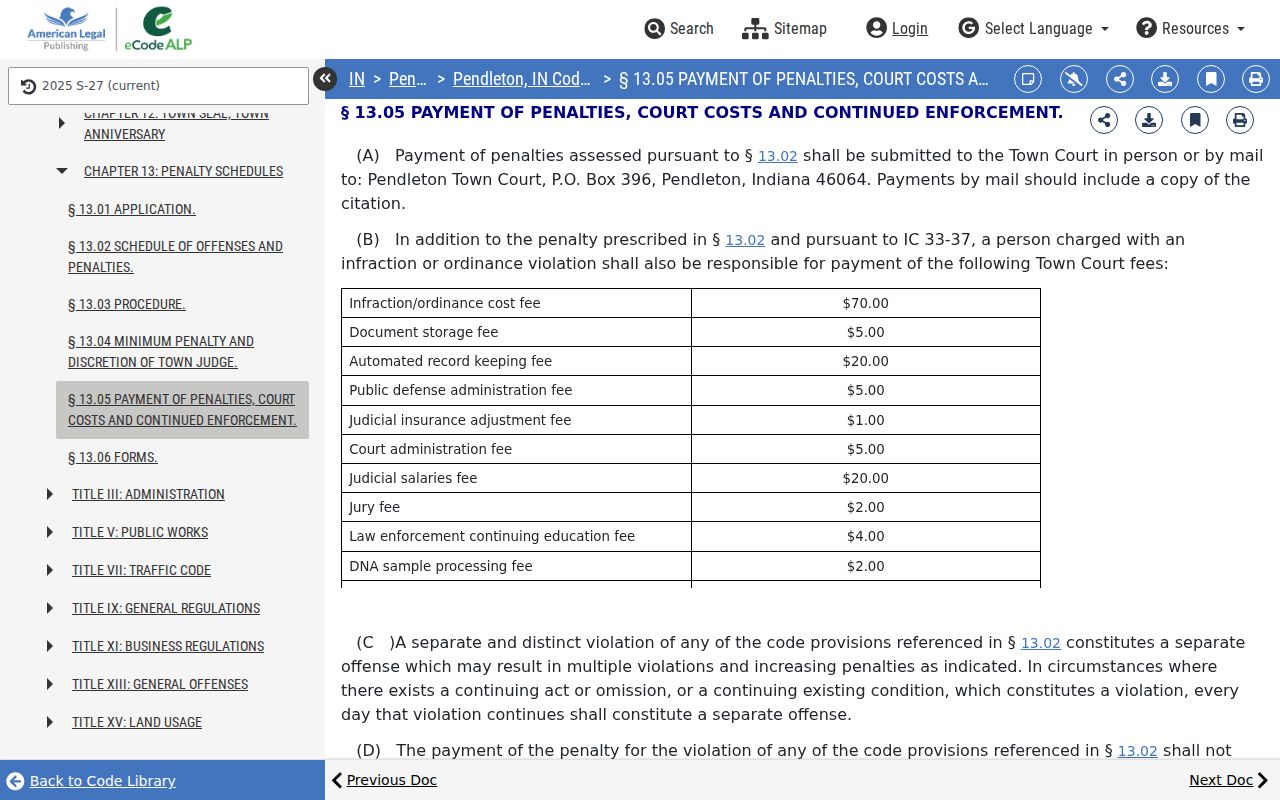The height and width of the screenshot is (800, 1280).
Task: Open § 13.03 Procedure in the sidebar
Action: (x=127, y=304)
